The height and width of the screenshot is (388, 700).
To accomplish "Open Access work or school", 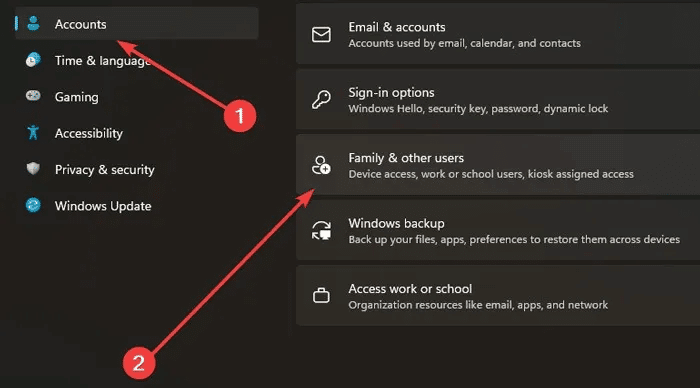I will pos(498,296).
